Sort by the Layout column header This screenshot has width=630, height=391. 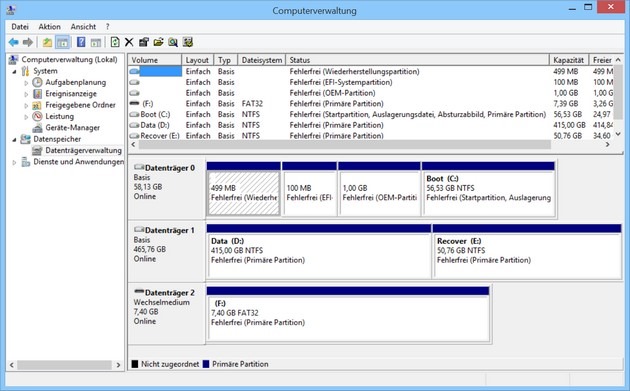click(197, 60)
